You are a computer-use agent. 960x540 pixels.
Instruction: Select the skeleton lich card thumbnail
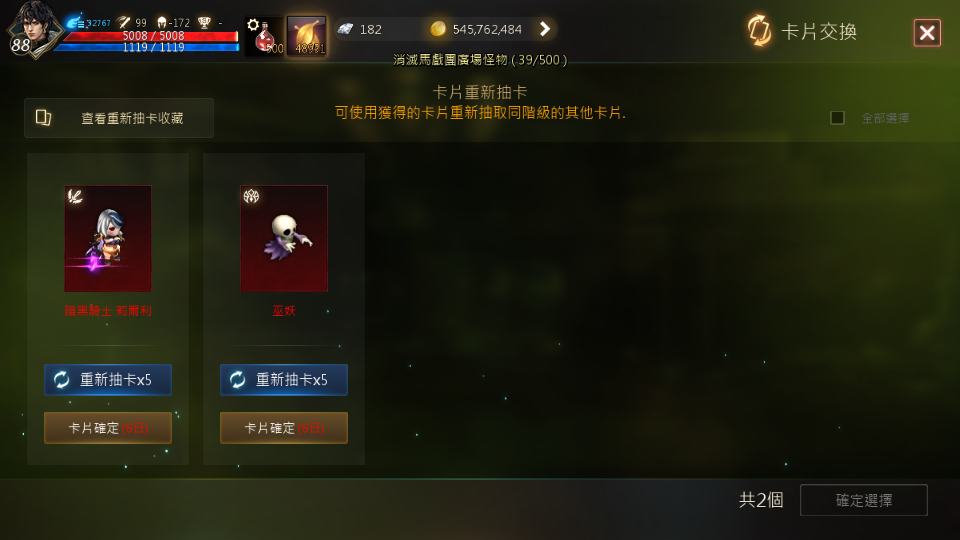tap(283, 238)
